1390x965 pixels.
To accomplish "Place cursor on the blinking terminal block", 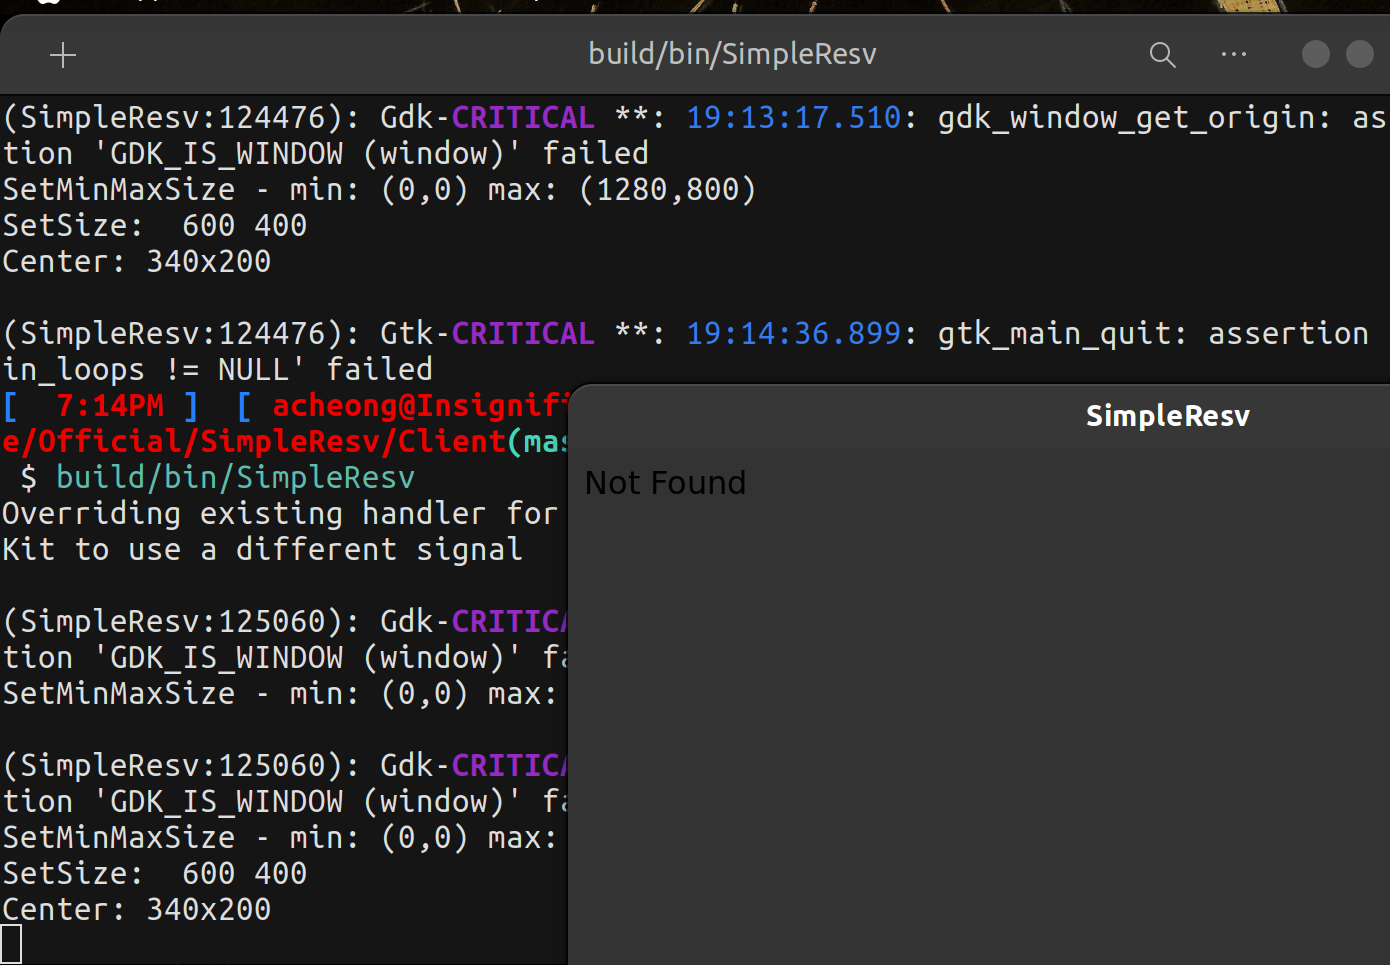I will tap(11, 943).
